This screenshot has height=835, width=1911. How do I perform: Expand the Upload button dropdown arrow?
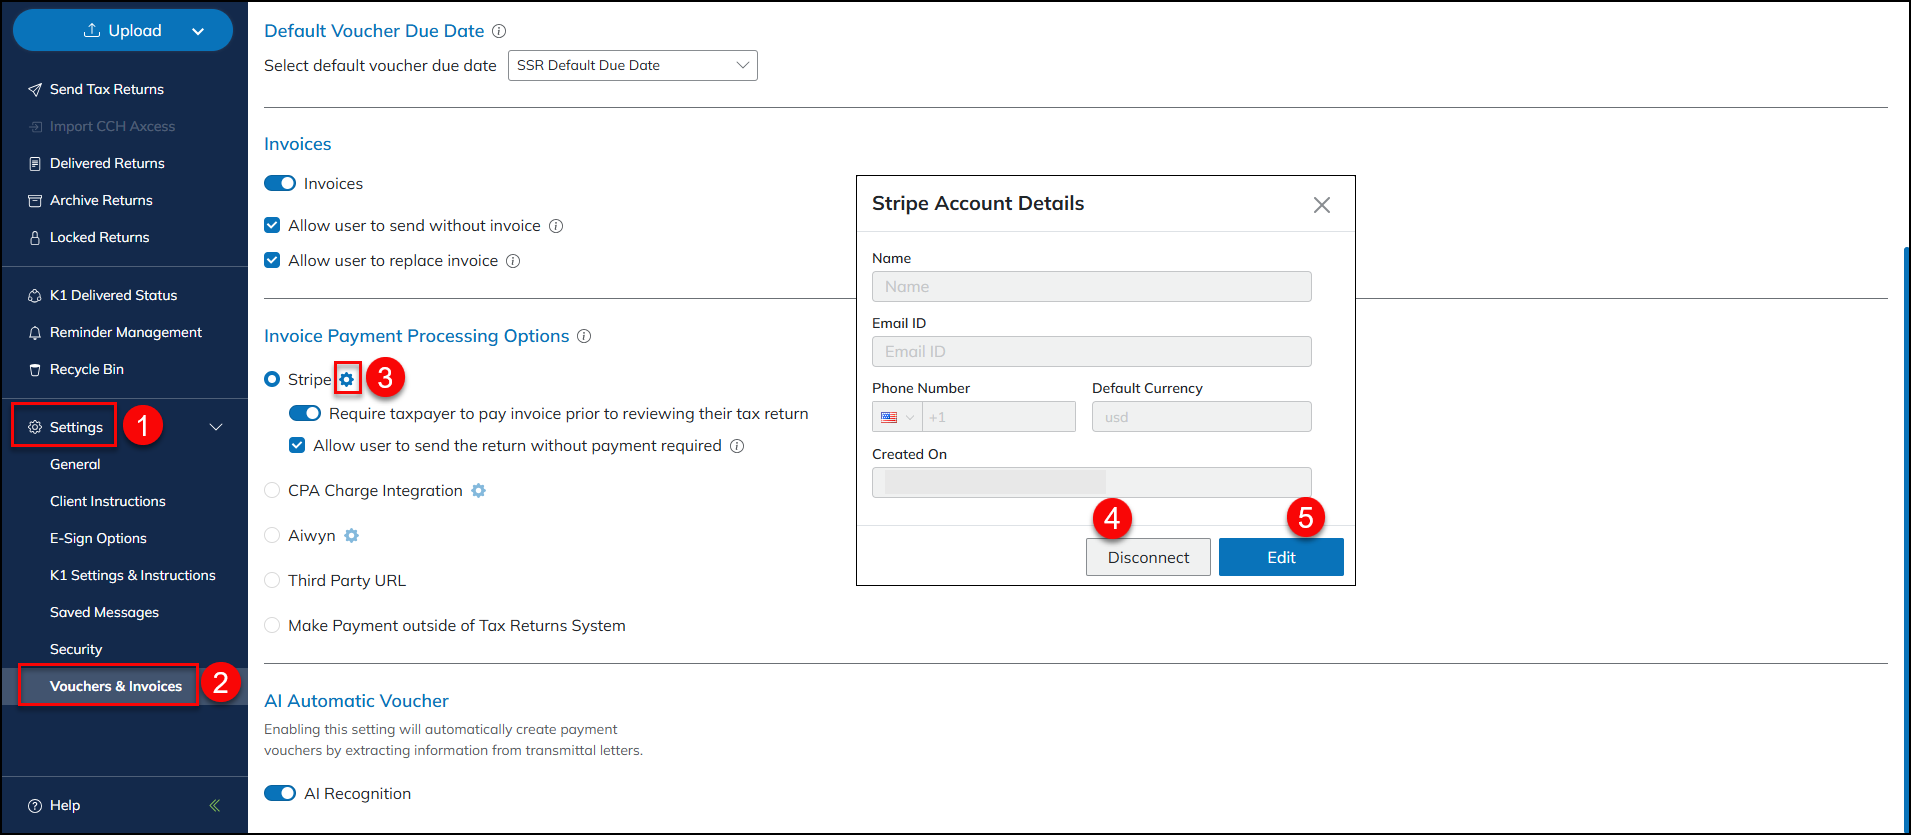point(198,31)
